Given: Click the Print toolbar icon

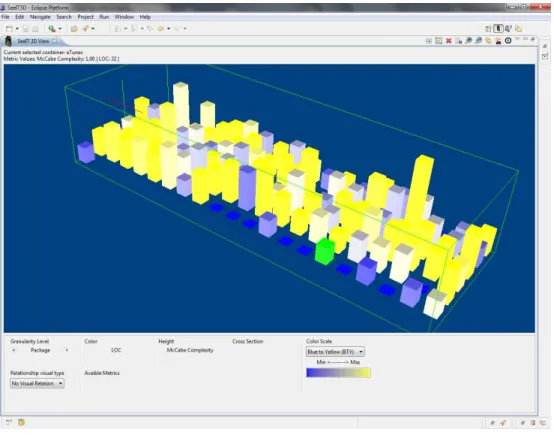Looking at the screenshot, I should 35,29.
